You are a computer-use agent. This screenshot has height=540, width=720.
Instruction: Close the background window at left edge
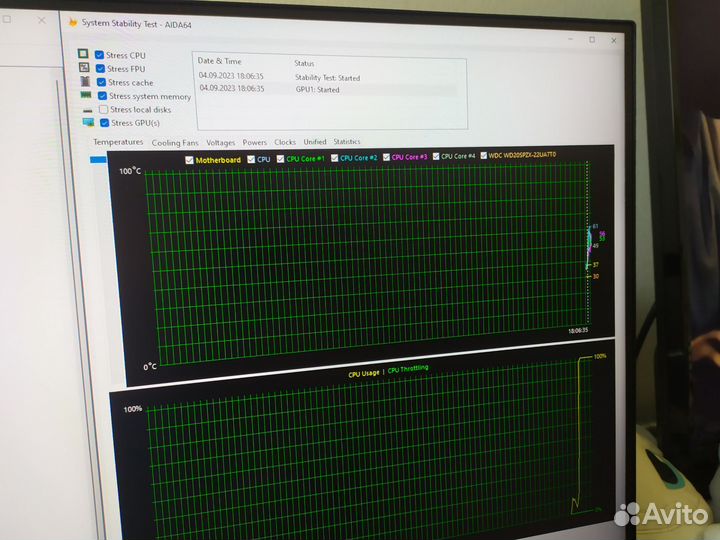click(x=42, y=20)
